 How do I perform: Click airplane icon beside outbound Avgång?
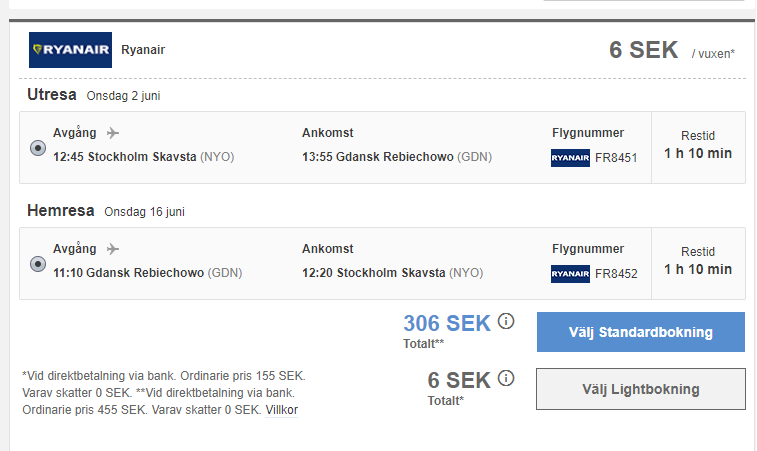[112, 133]
